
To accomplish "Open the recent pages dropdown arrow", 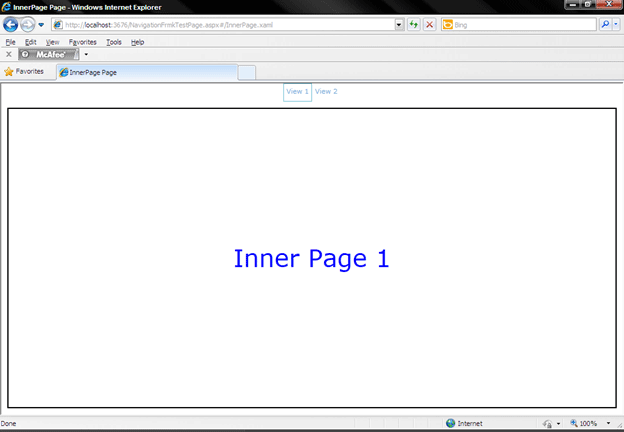I will [x=41, y=25].
